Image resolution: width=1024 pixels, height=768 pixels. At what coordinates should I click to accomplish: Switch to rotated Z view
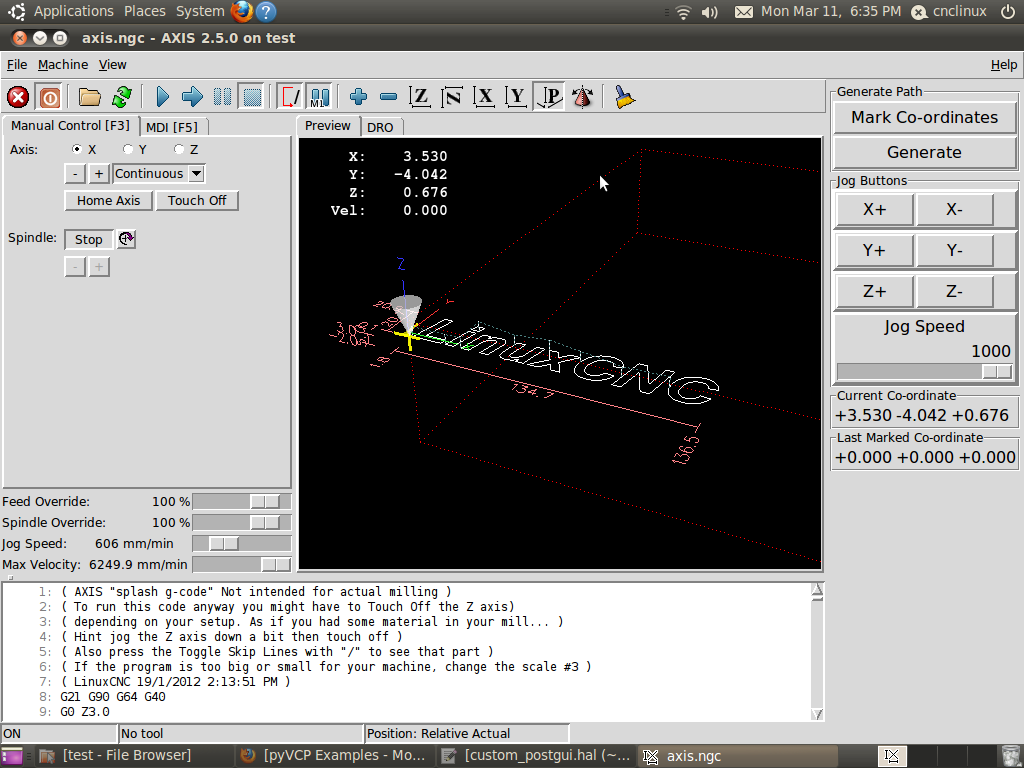click(452, 97)
